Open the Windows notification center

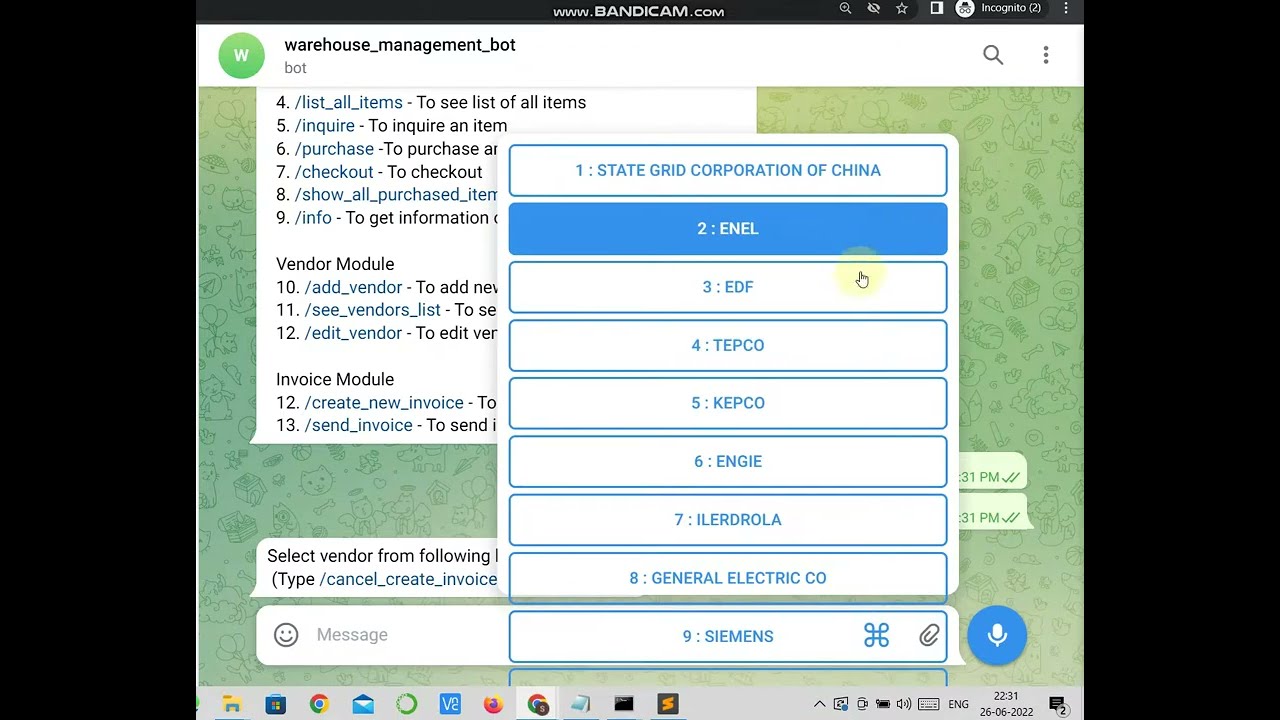(1058, 706)
